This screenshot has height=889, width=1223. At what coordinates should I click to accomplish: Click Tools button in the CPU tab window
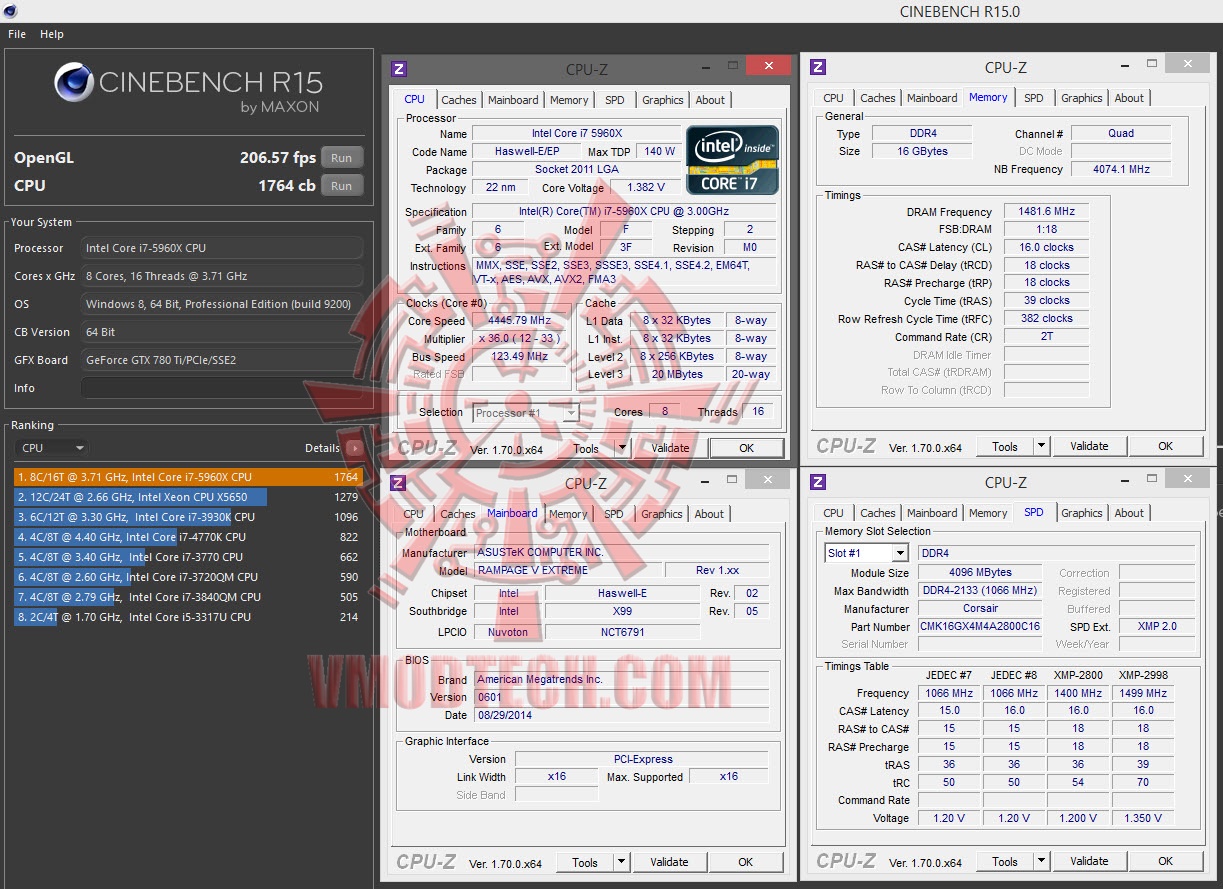(586, 448)
